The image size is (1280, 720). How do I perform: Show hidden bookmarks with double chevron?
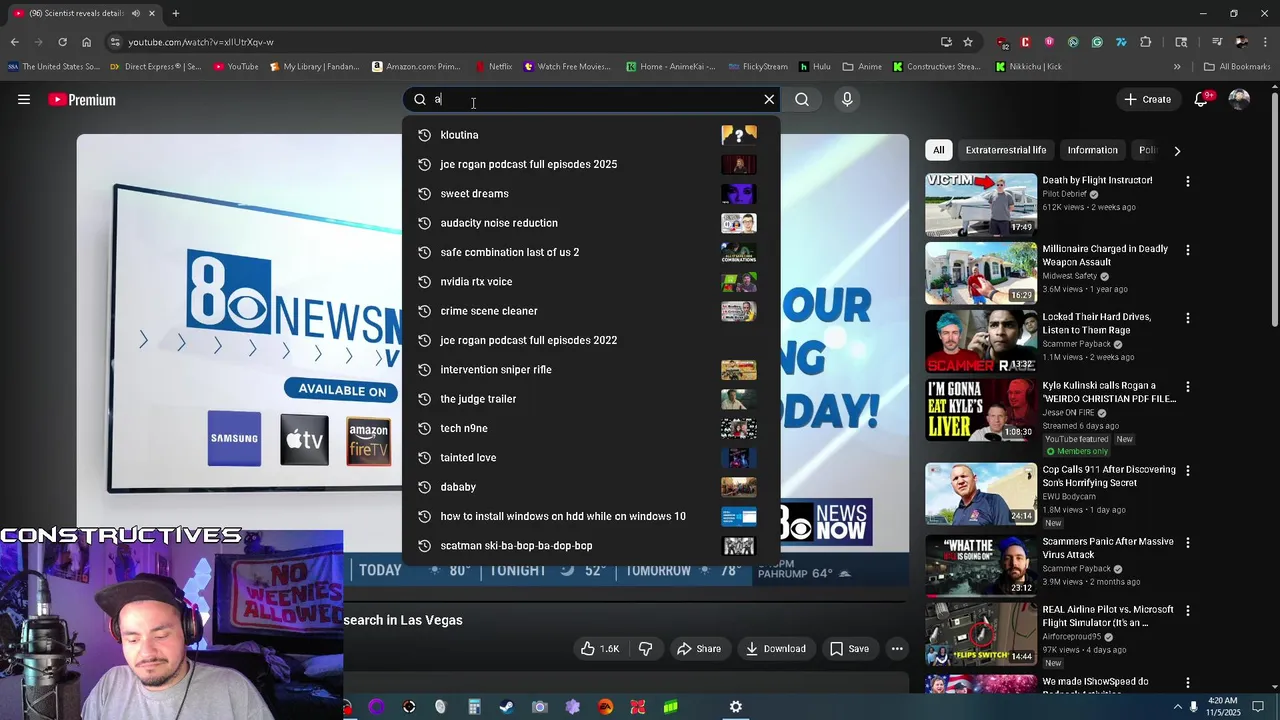click(1177, 67)
